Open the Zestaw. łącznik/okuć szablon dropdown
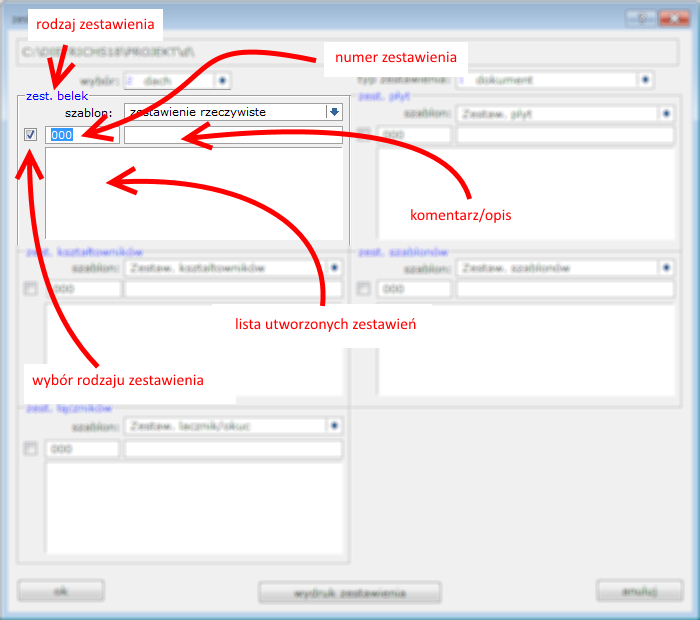Screen dimensions: 700x620 pos(334,426)
